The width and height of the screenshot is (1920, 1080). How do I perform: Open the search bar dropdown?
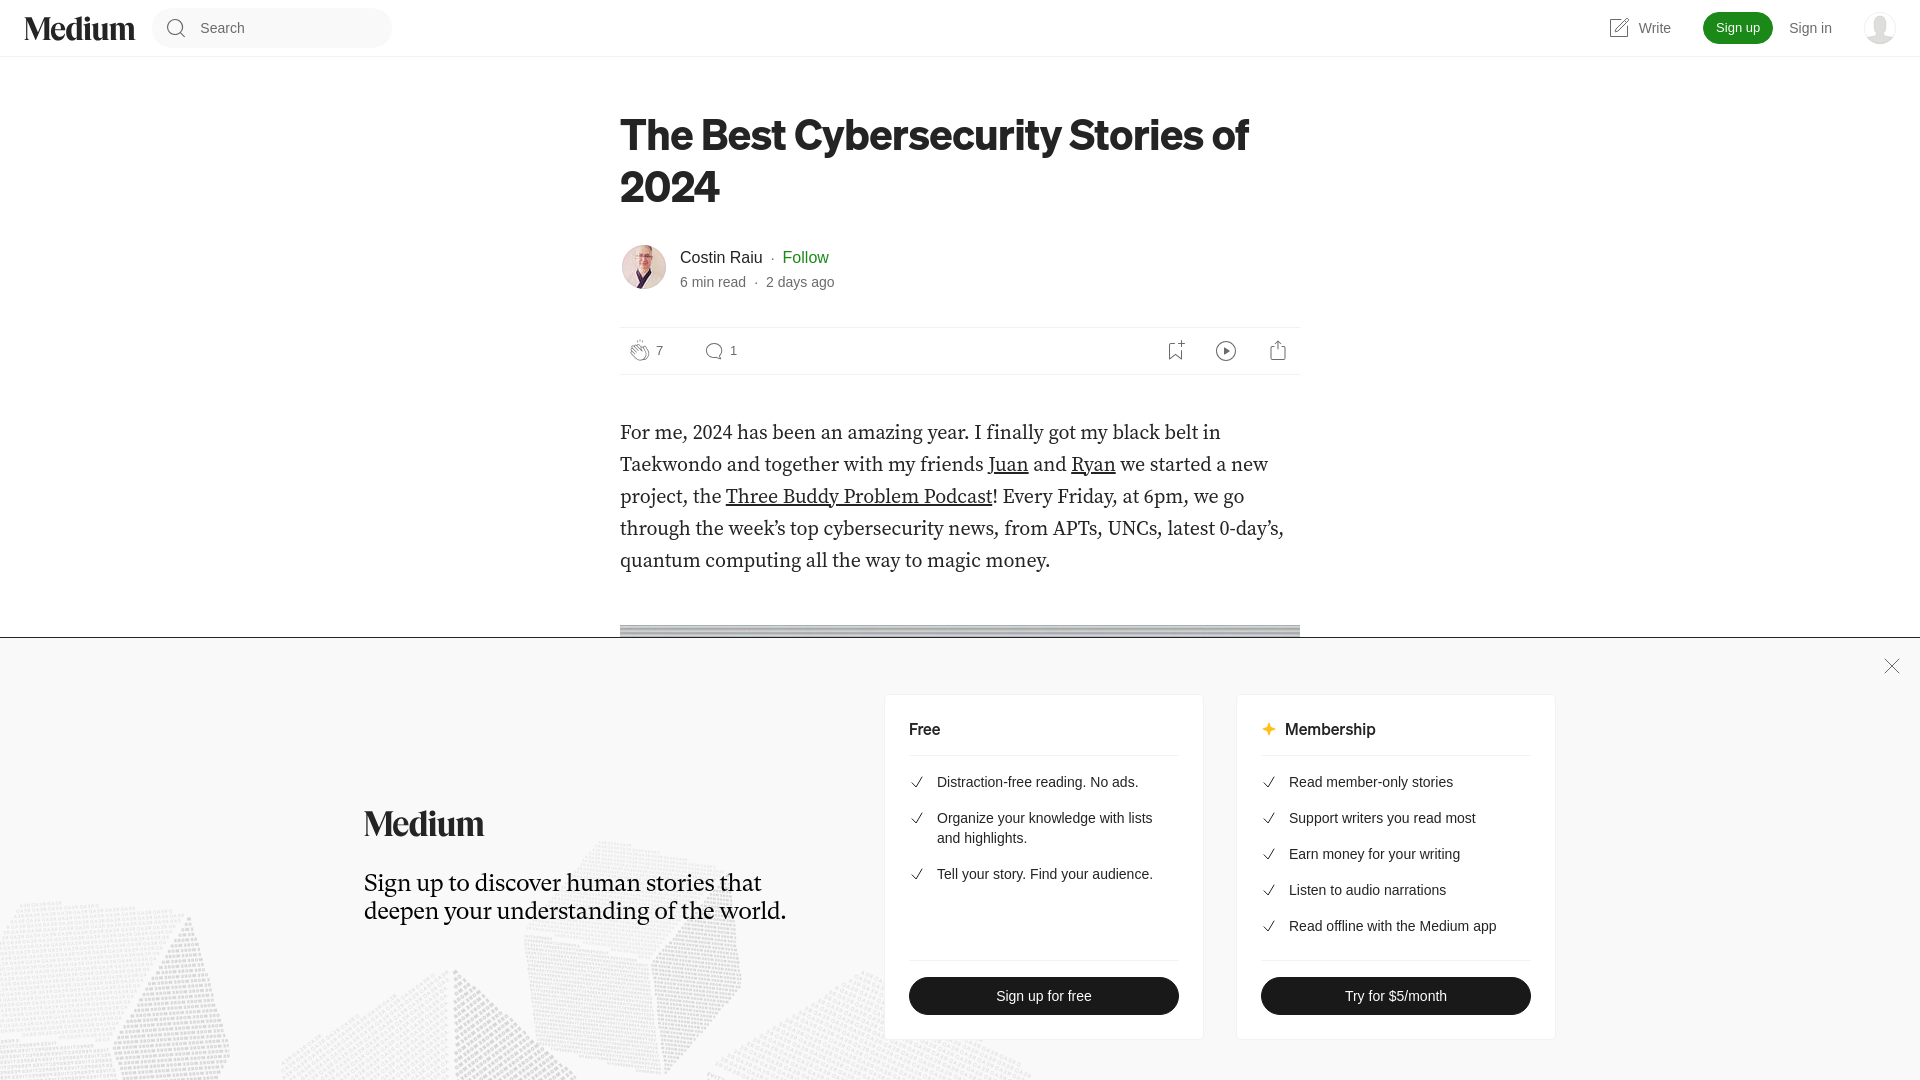coord(272,28)
